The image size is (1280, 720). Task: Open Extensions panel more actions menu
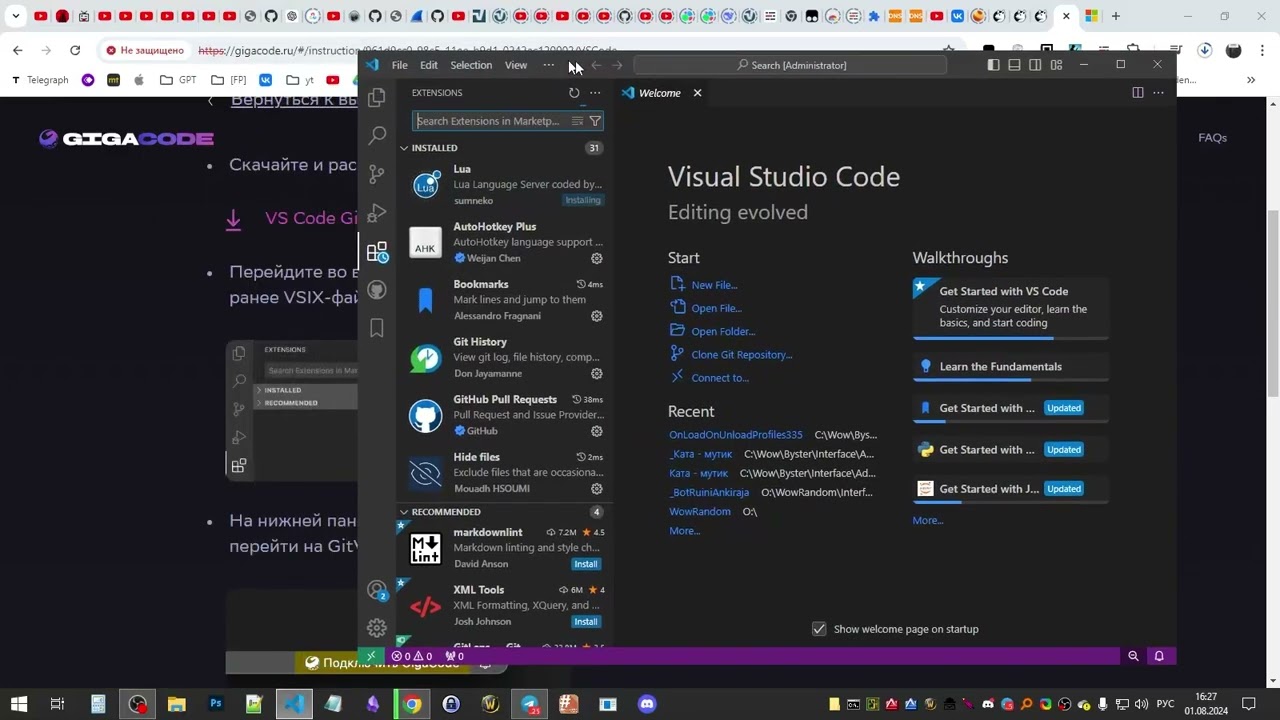(x=595, y=93)
